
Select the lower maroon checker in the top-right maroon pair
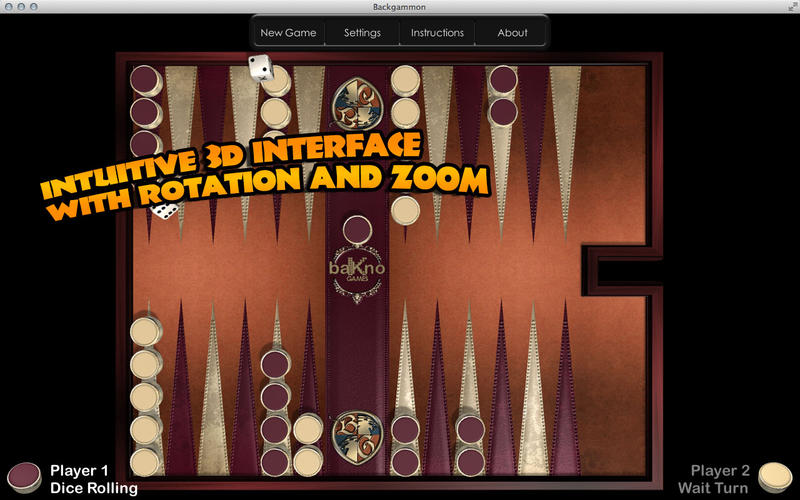pyautogui.click(x=504, y=112)
